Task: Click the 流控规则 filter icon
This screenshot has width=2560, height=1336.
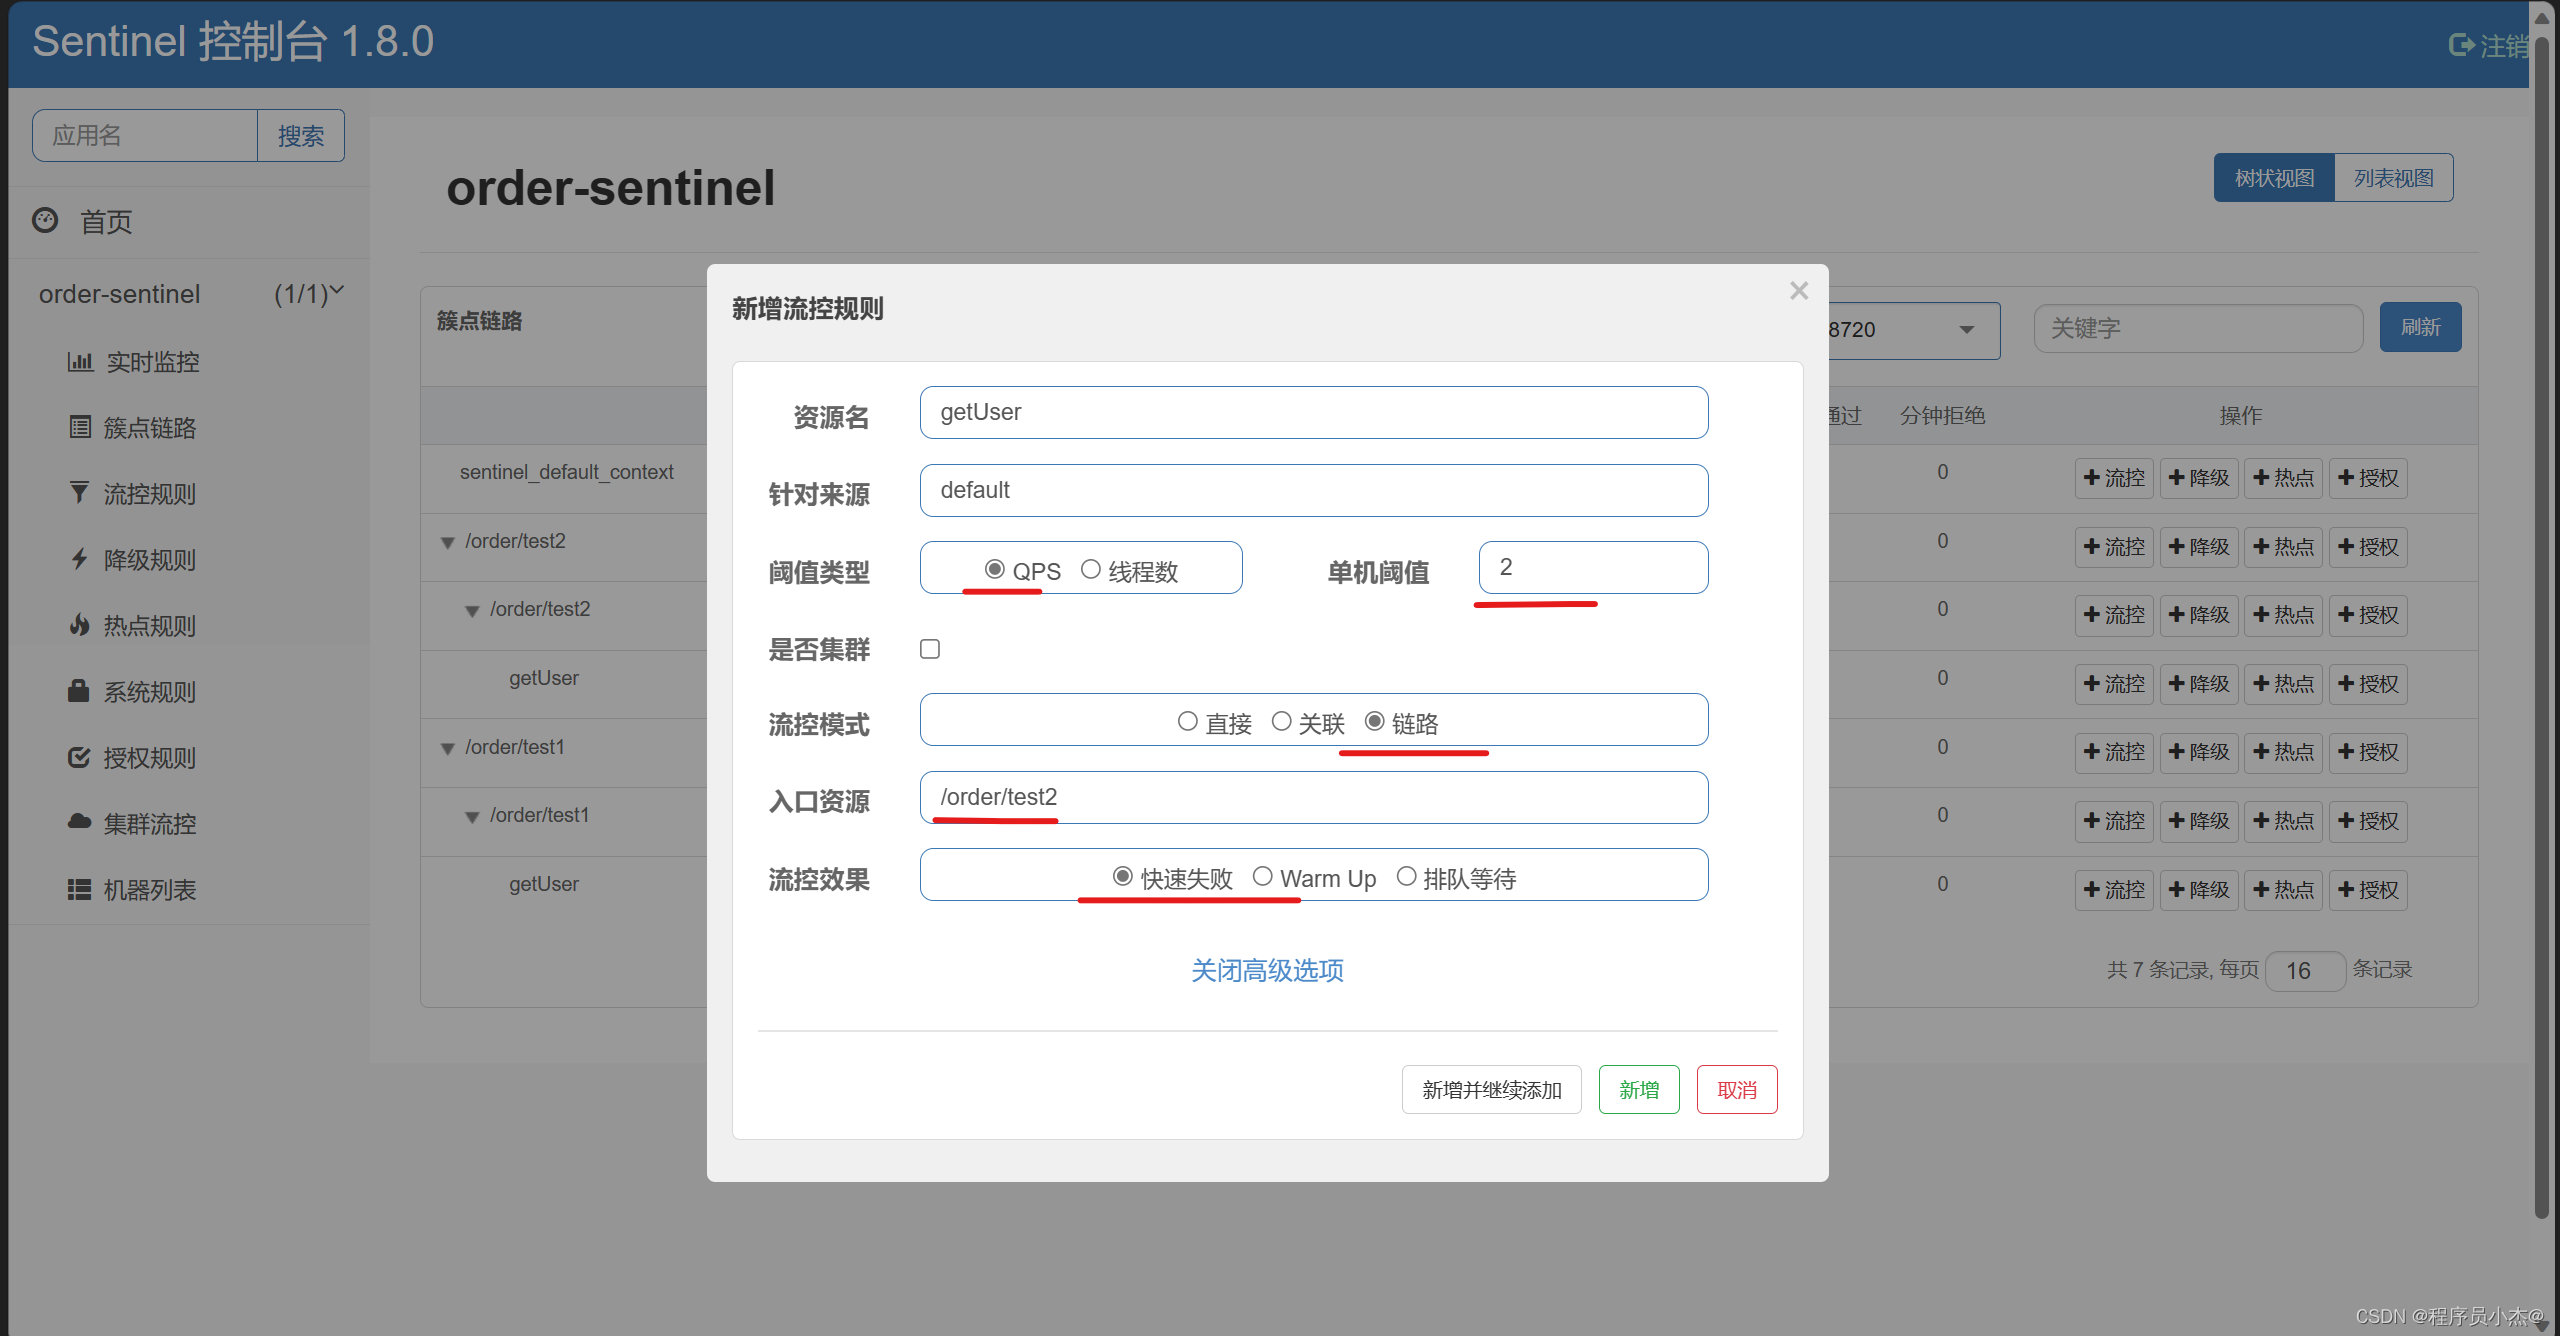Action: click(79, 493)
